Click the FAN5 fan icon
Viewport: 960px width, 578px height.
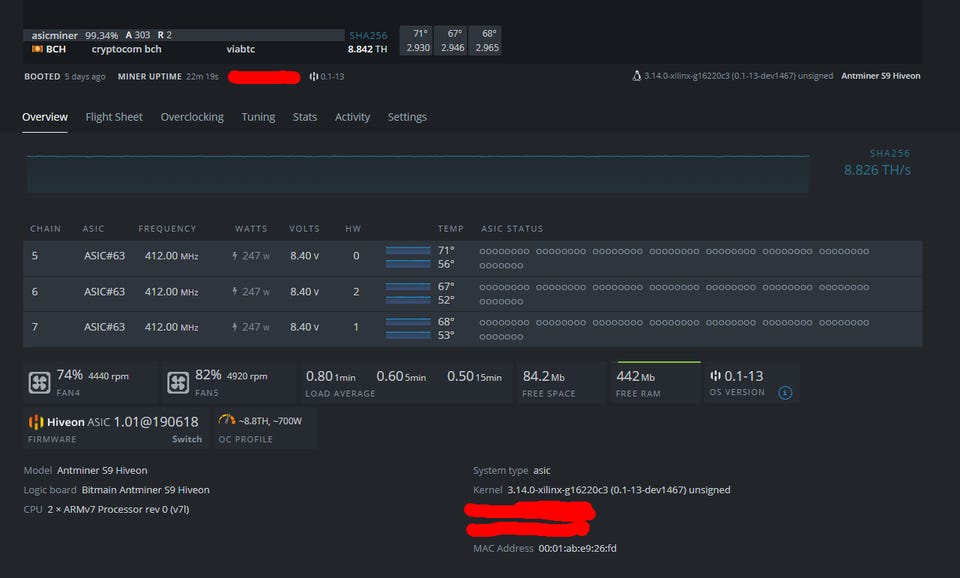pyautogui.click(x=178, y=383)
